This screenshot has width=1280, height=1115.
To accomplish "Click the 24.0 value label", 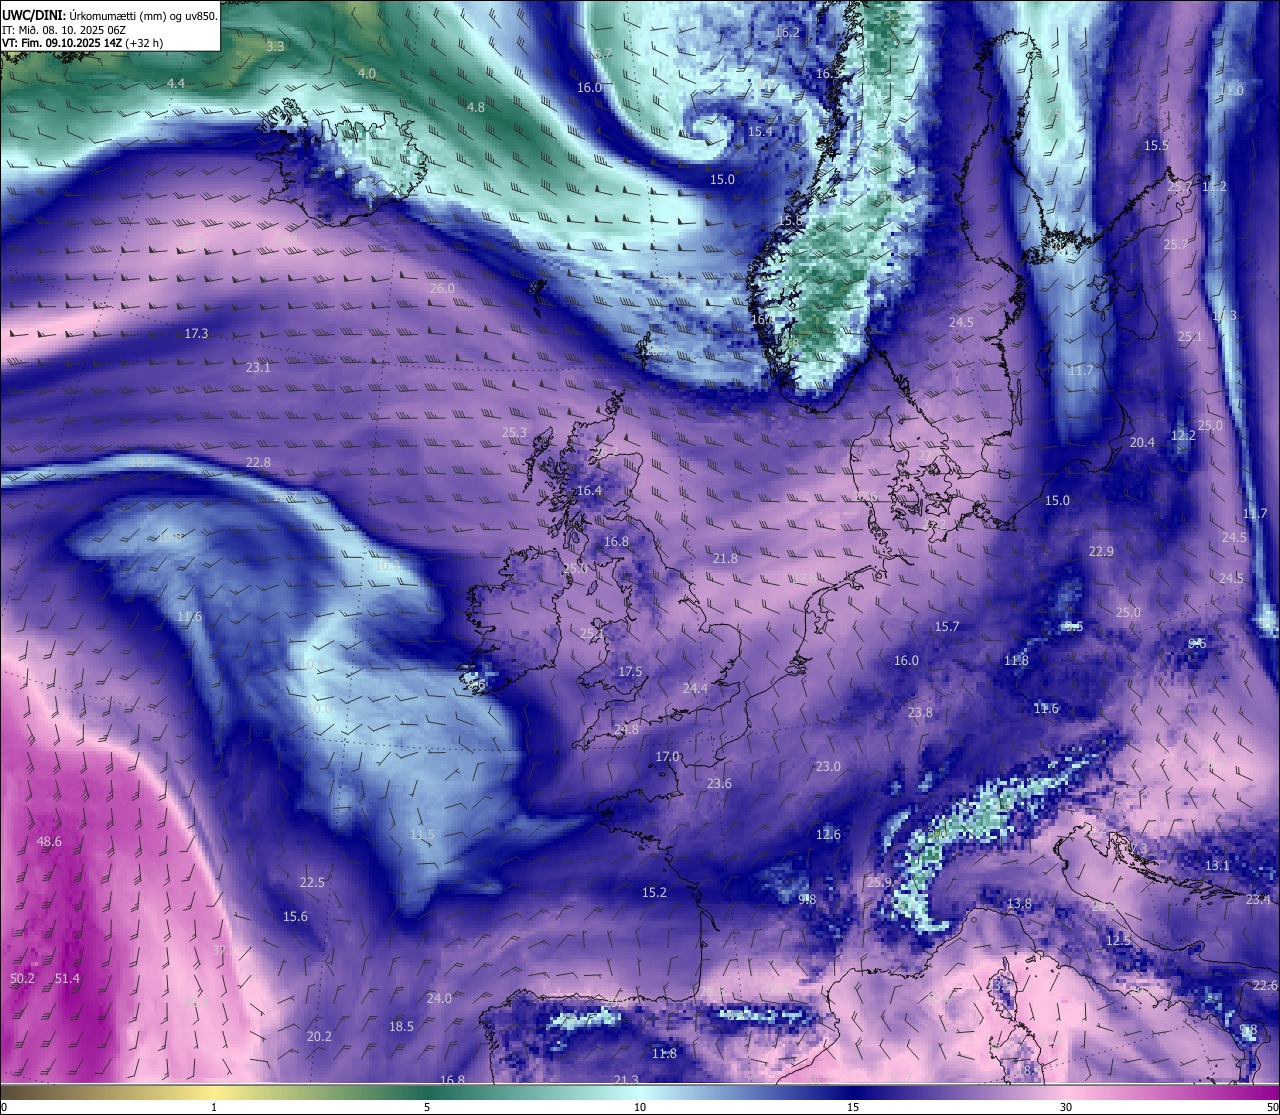I will [439, 999].
